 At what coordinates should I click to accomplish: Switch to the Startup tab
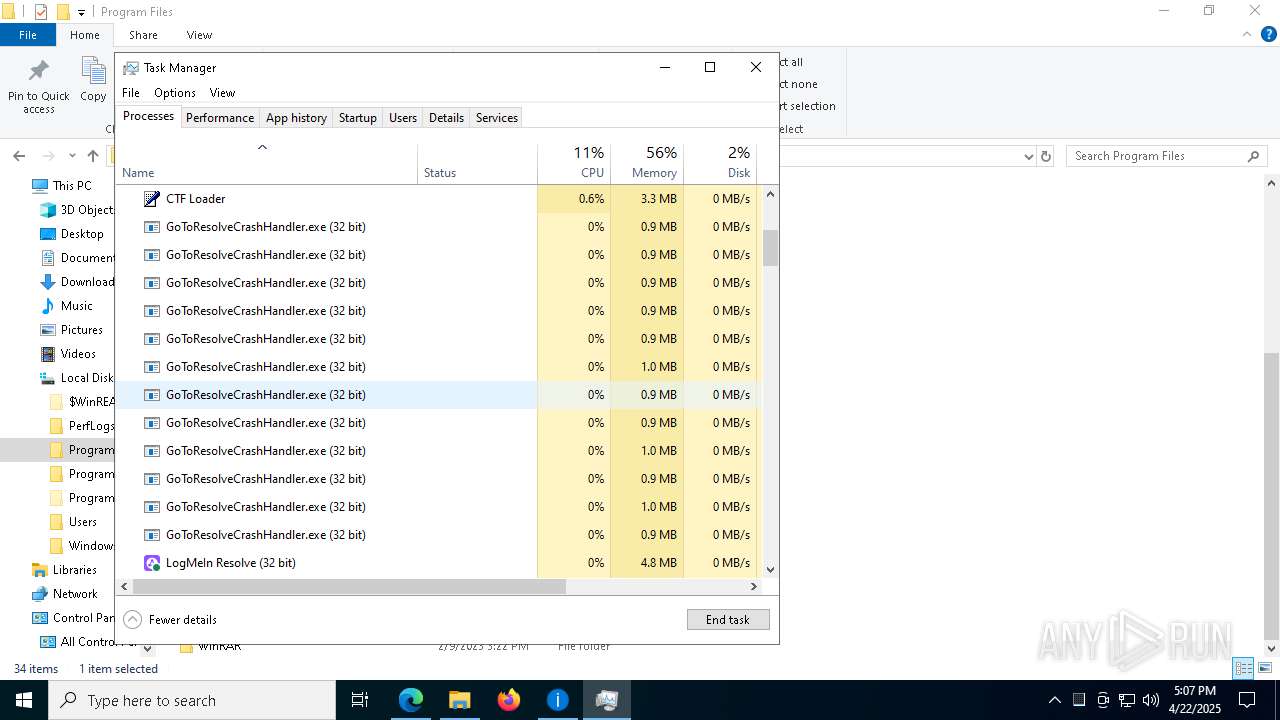pyautogui.click(x=357, y=118)
